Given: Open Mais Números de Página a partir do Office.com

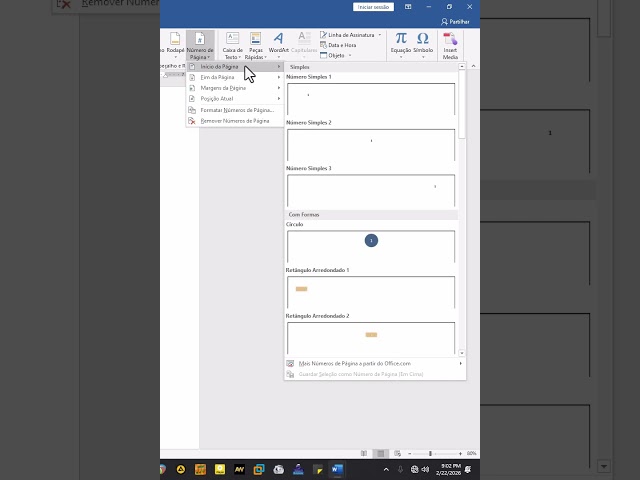Looking at the screenshot, I should [375, 363].
